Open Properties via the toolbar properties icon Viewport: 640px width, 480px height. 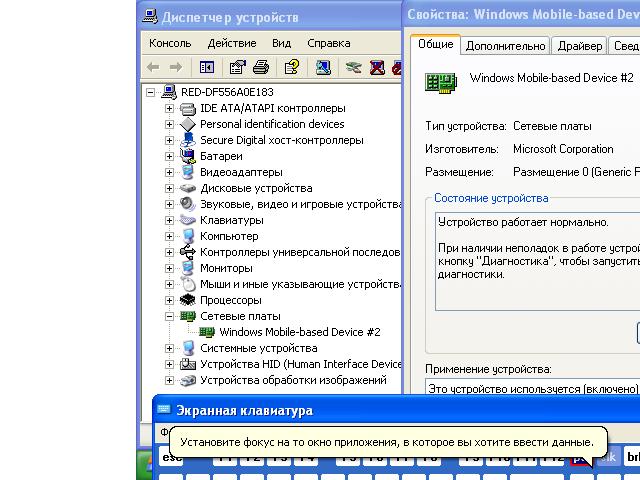tap(238, 67)
